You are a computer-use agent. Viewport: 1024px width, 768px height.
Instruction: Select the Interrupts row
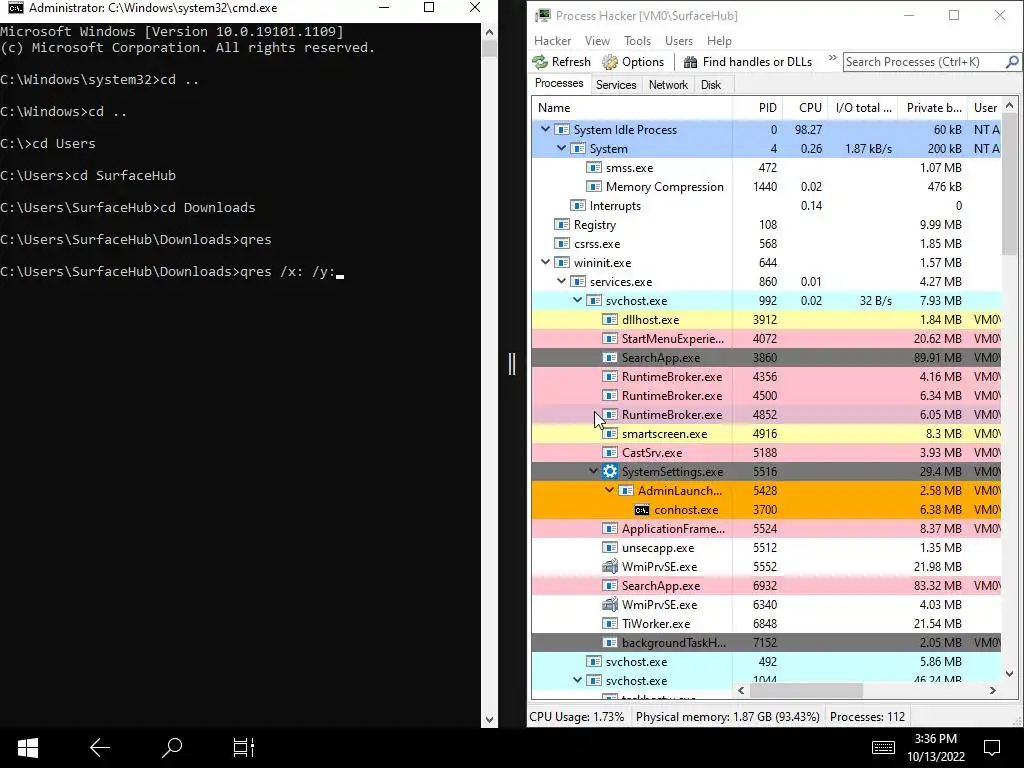click(x=767, y=206)
